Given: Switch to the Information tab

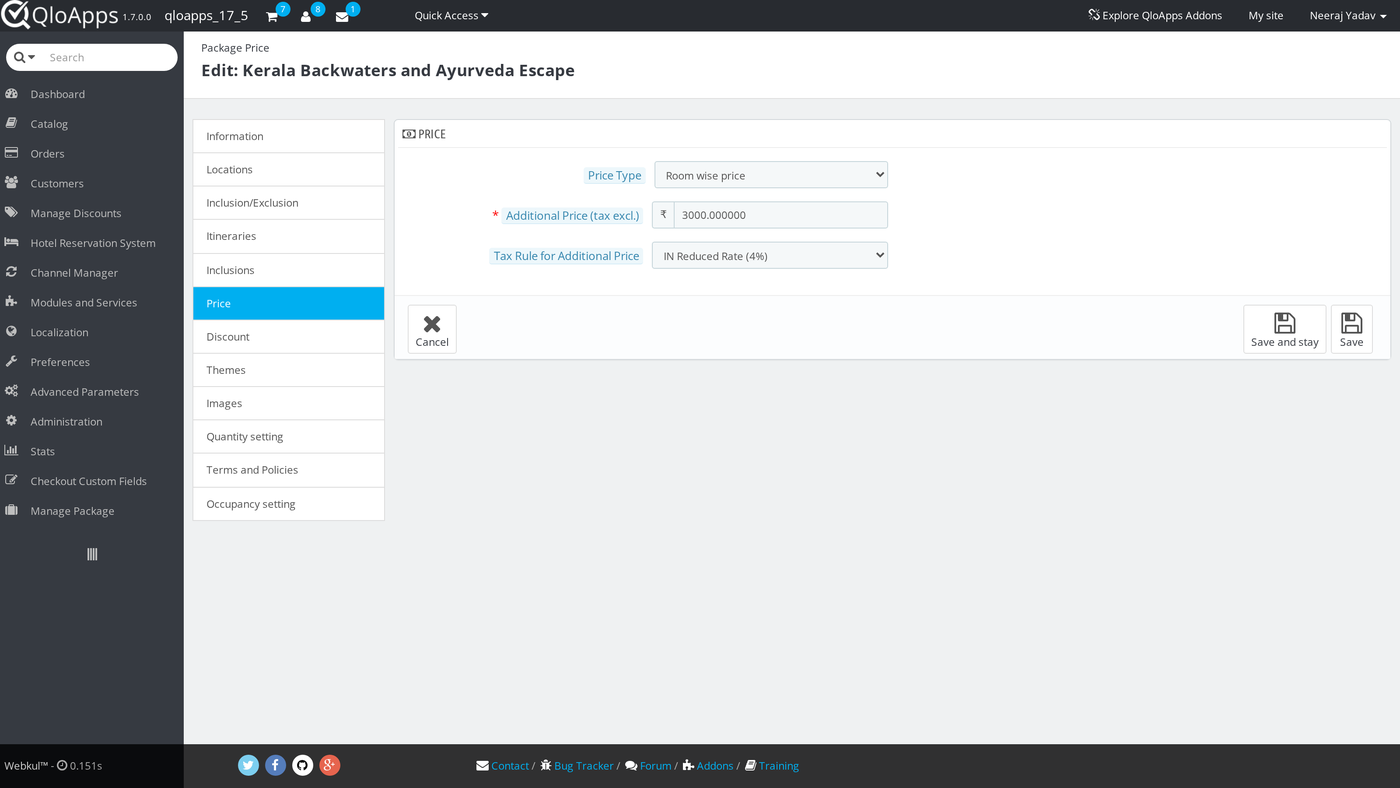Looking at the screenshot, I should click(289, 136).
